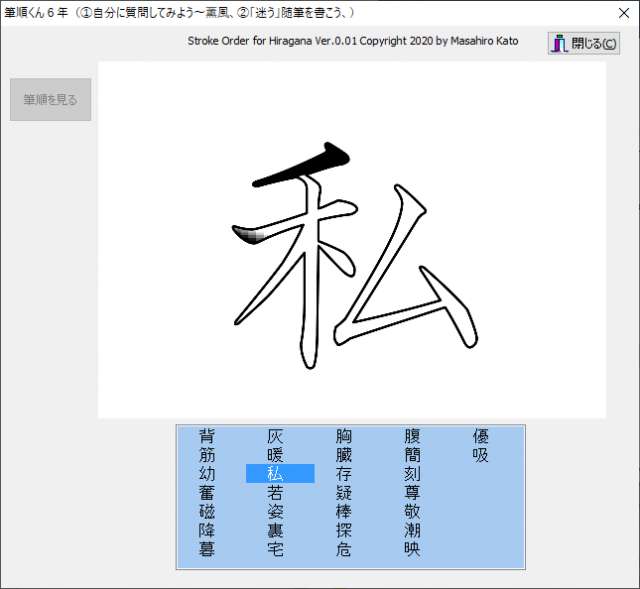Select kanji 暮 in the list
640x589 pixels.
[x=207, y=549]
